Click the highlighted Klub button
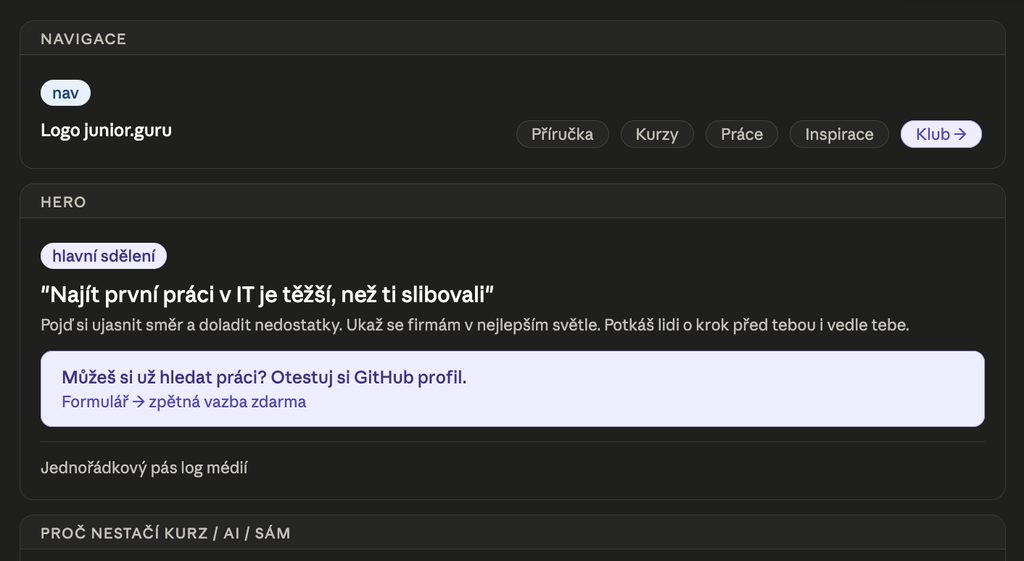This screenshot has height=561, width=1024. click(933, 134)
